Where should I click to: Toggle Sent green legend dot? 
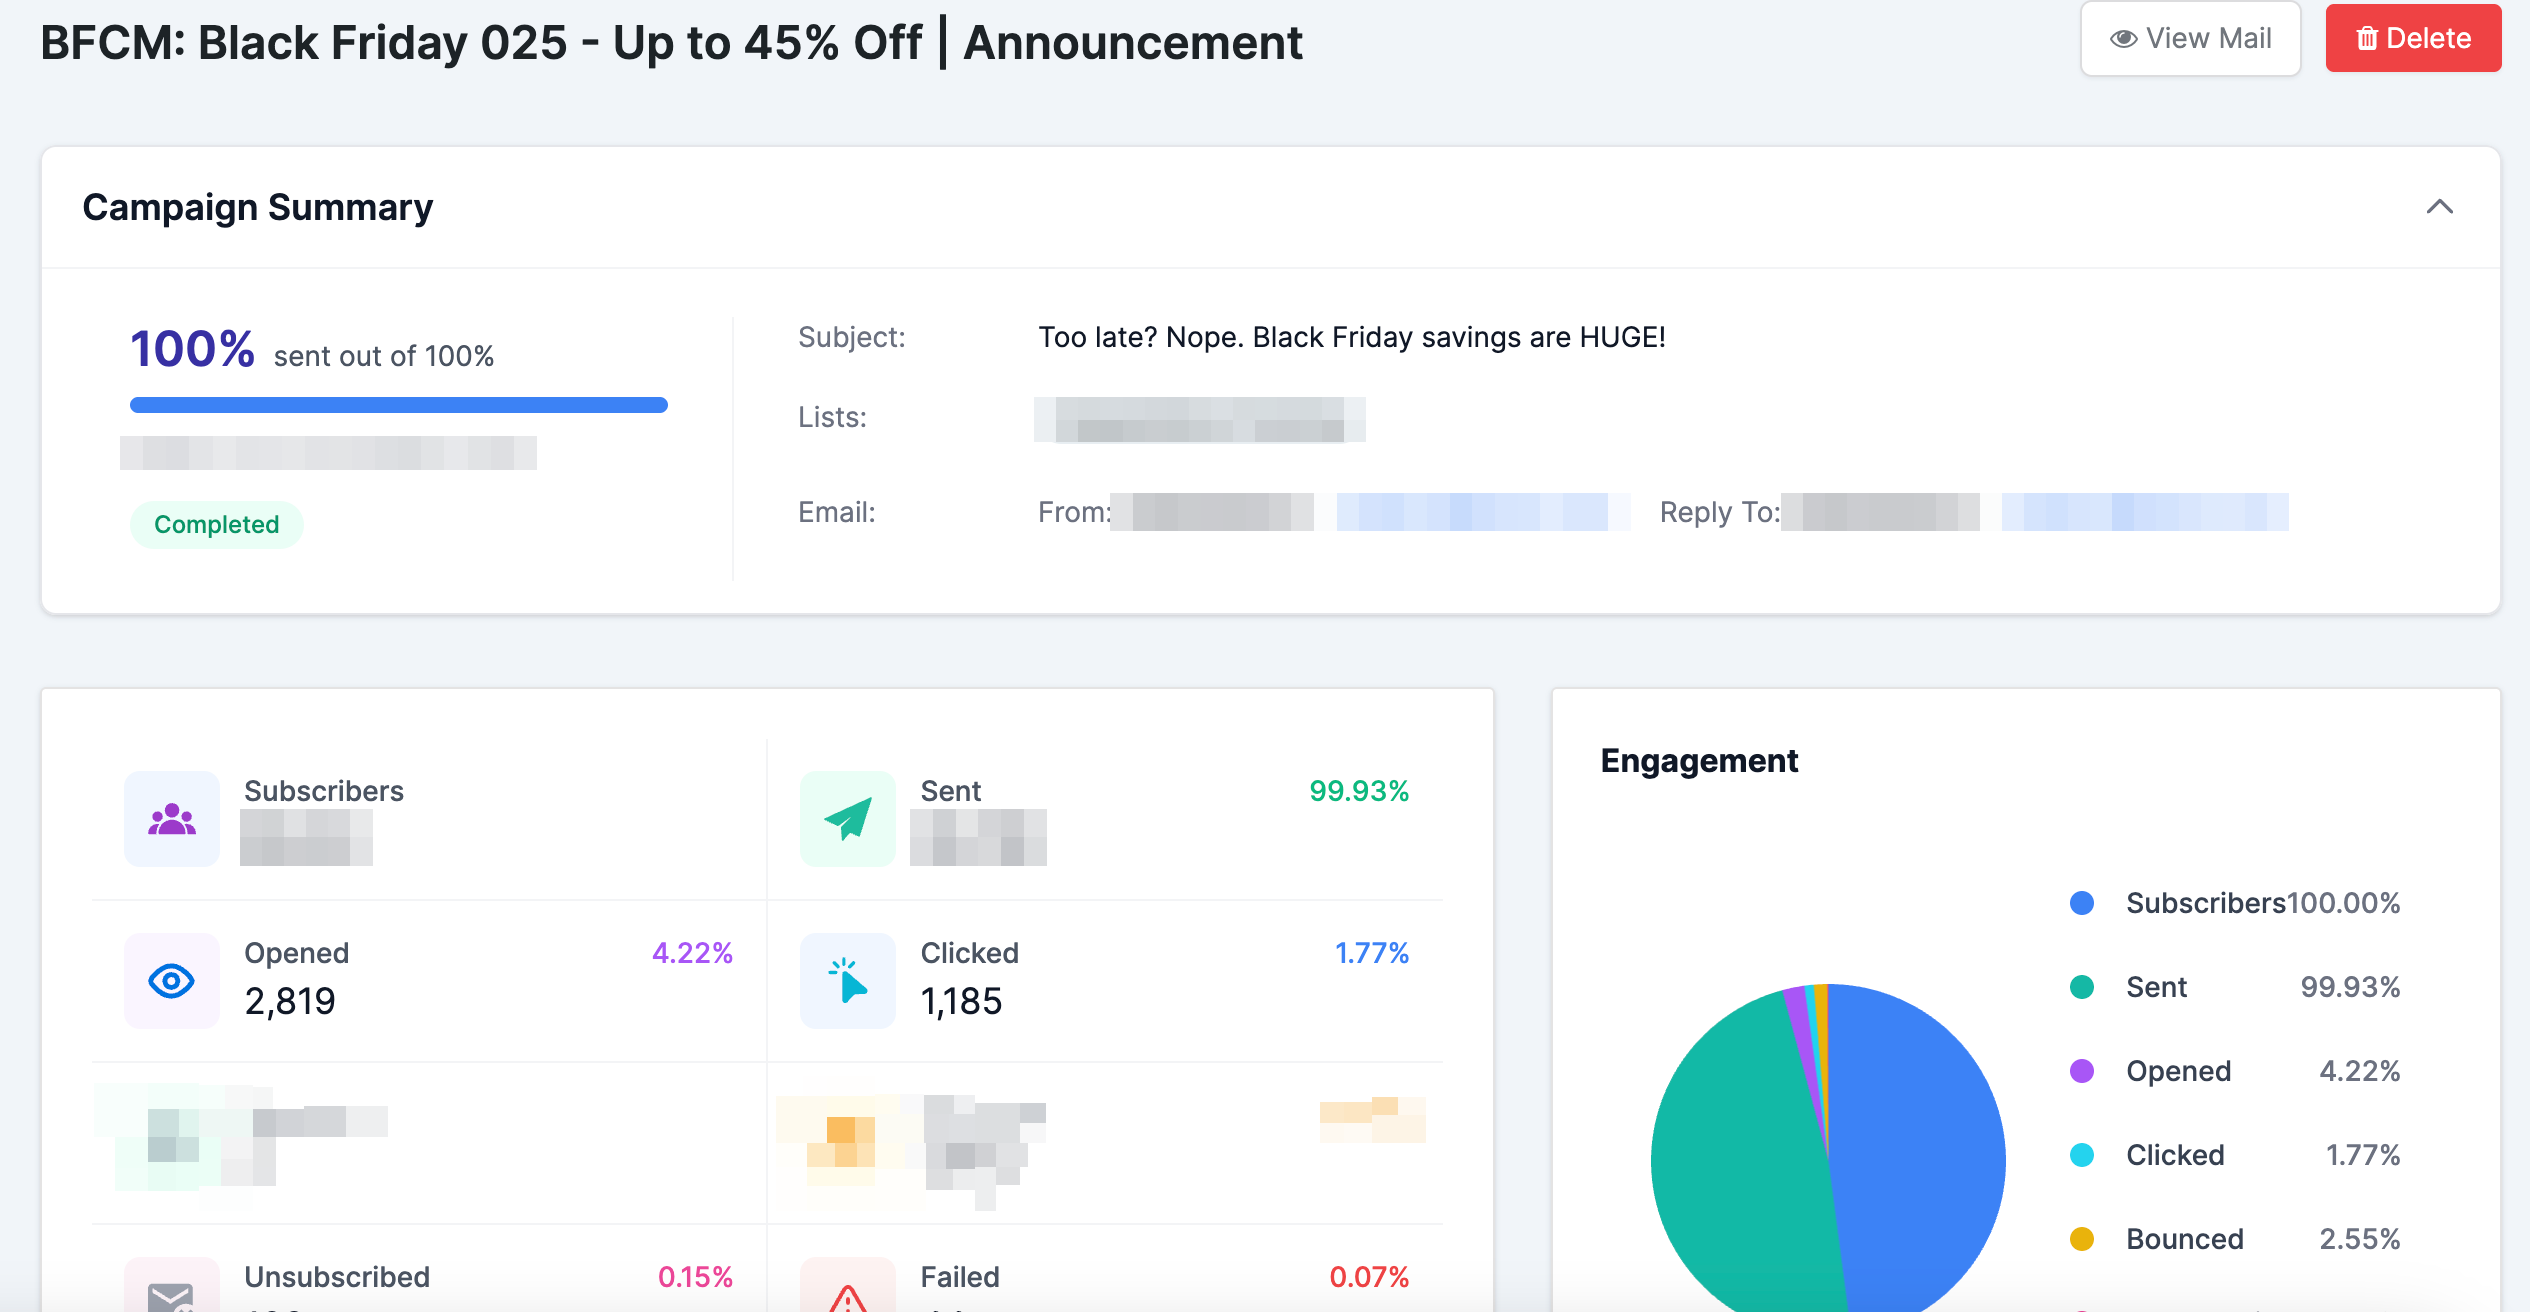2082,987
